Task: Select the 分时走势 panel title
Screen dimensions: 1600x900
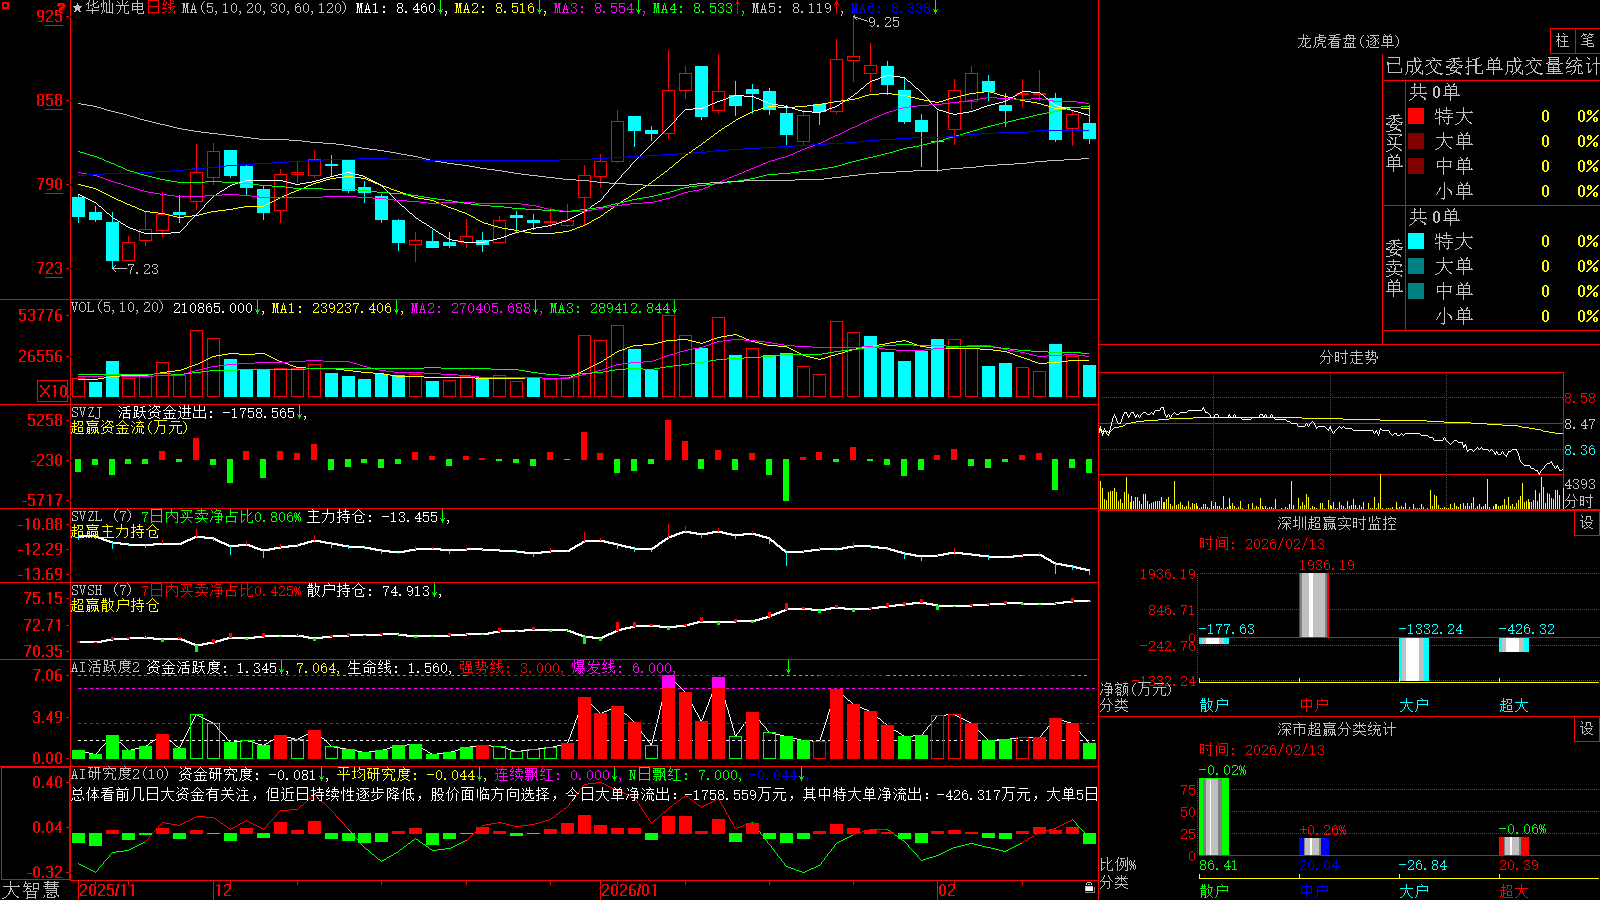Action: pyautogui.click(x=1348, y=357)
